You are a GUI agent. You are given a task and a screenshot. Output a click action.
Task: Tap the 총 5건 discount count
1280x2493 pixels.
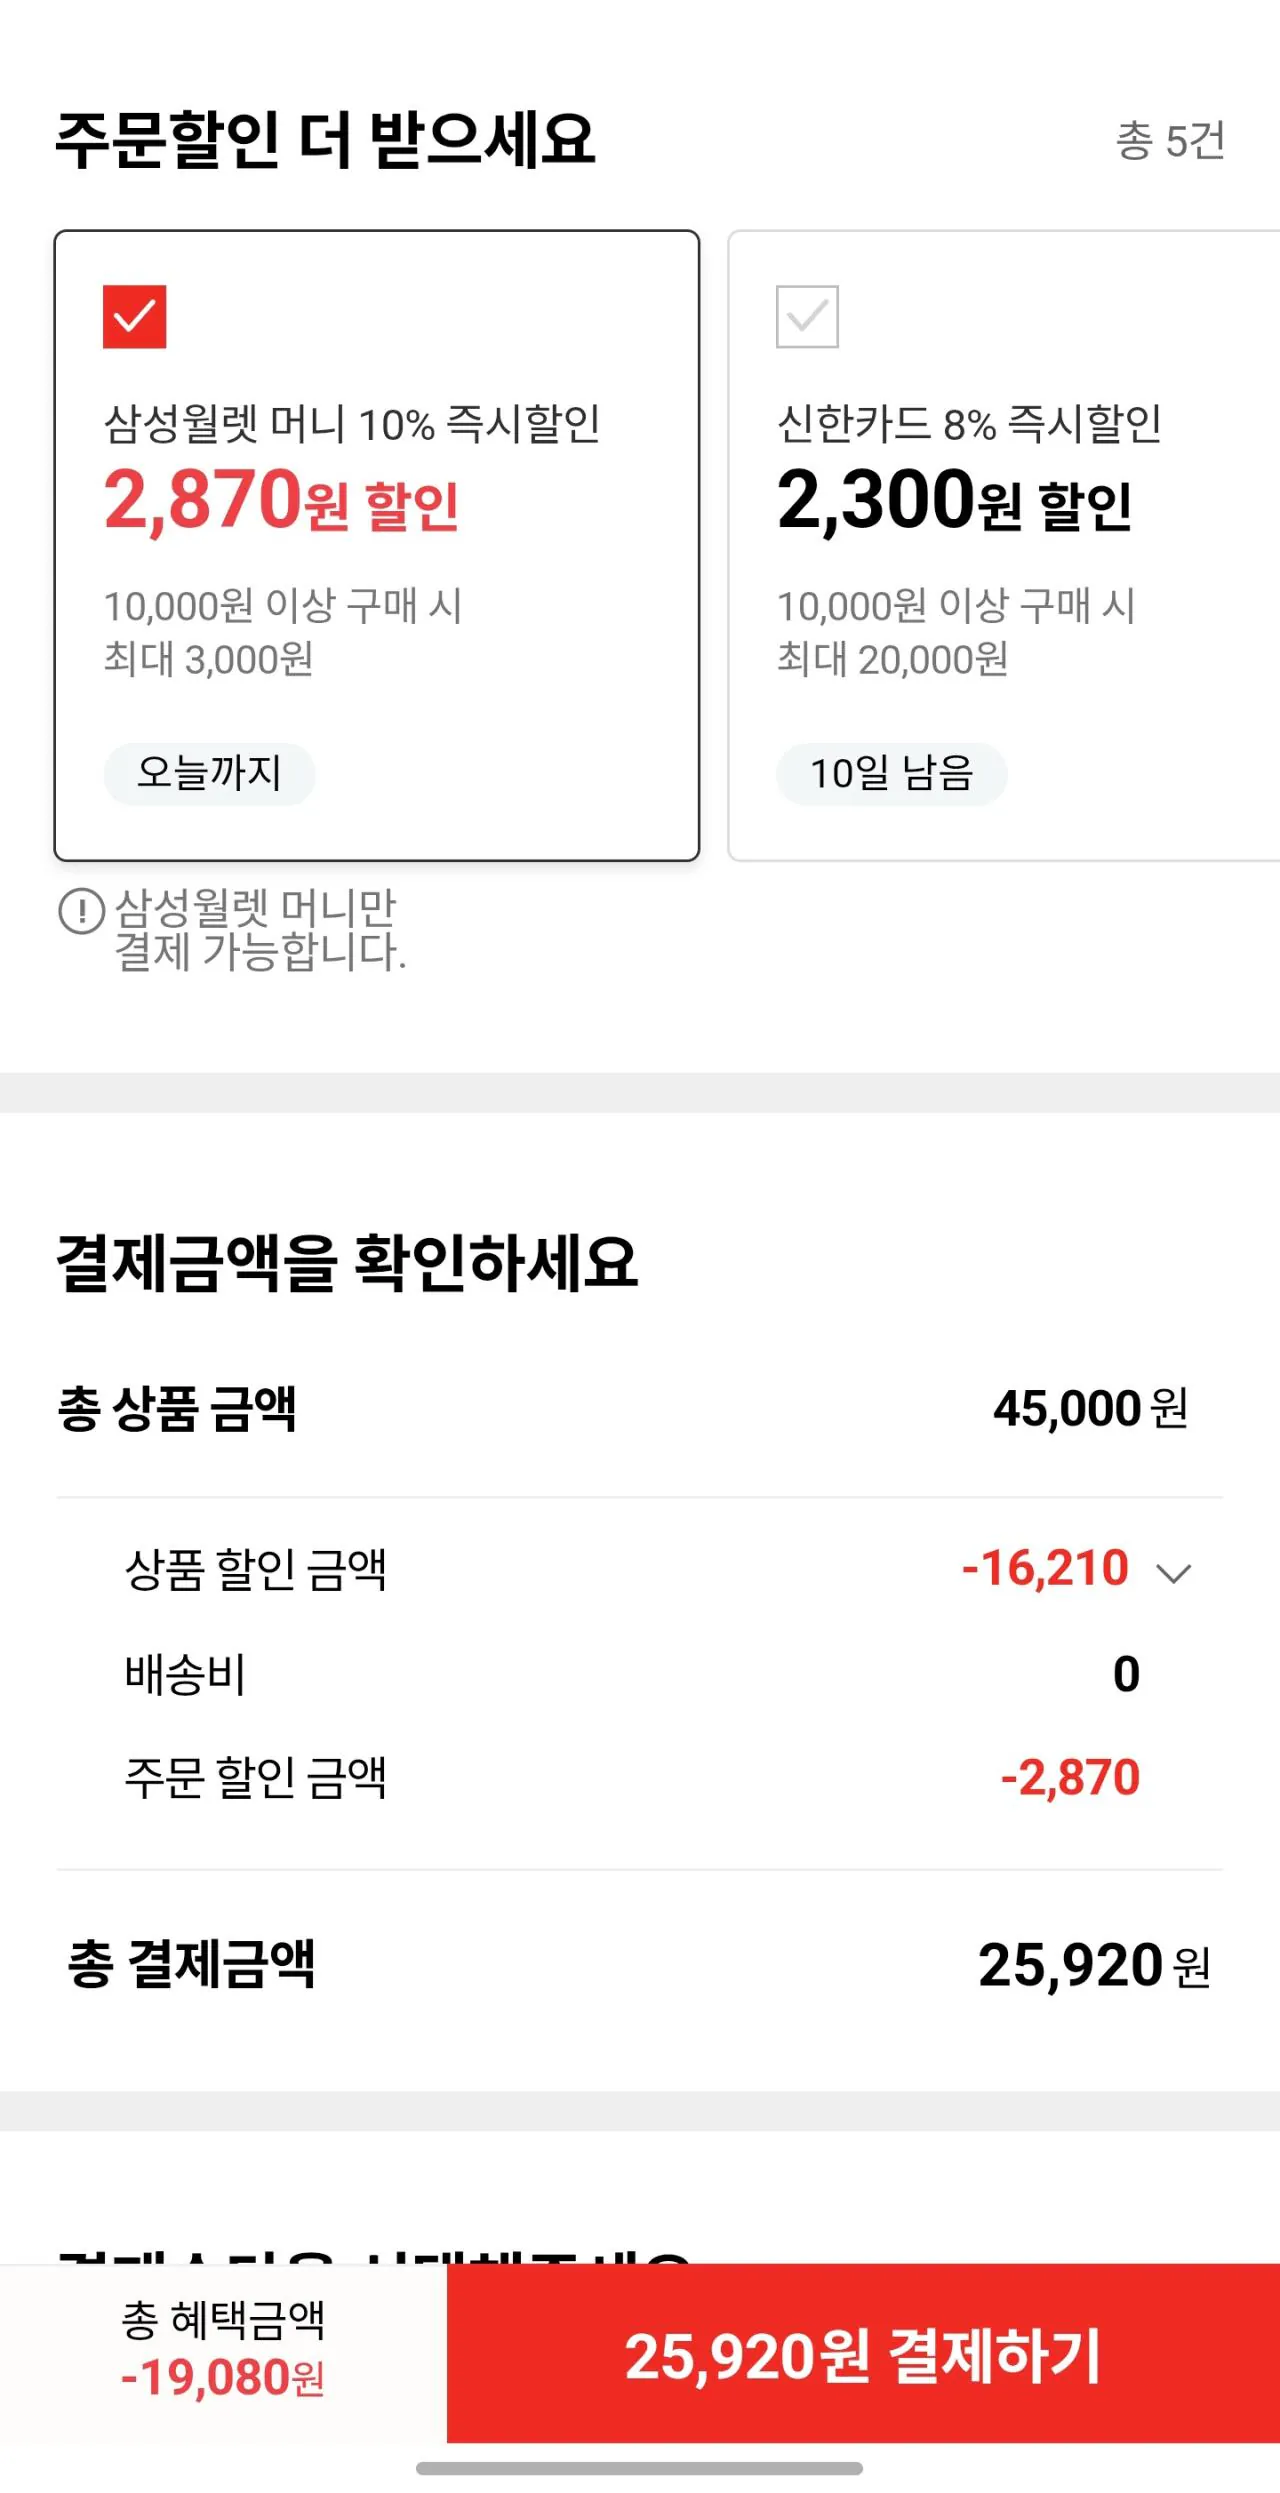tap(1169, 141)
